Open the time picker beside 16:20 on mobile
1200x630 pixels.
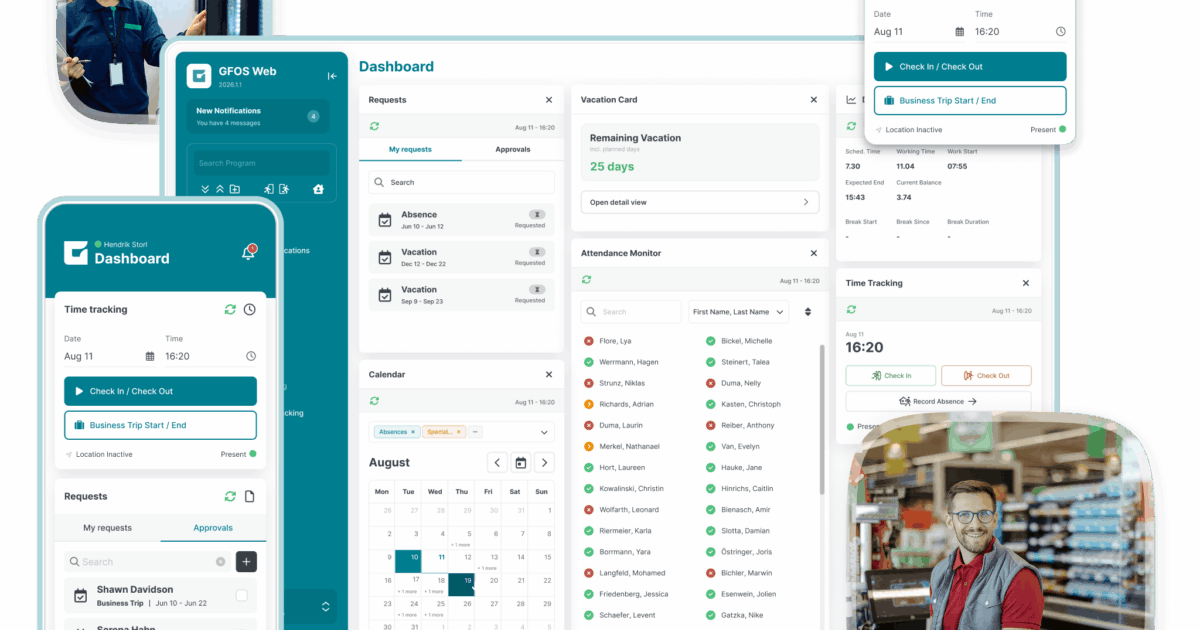(x=251, y=356)
